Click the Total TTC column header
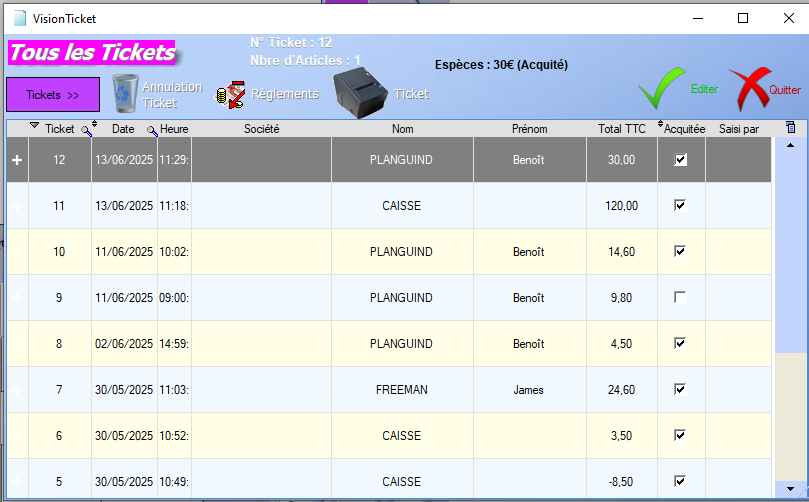Screen dimensions: 809x502 [x=621, y=129]
